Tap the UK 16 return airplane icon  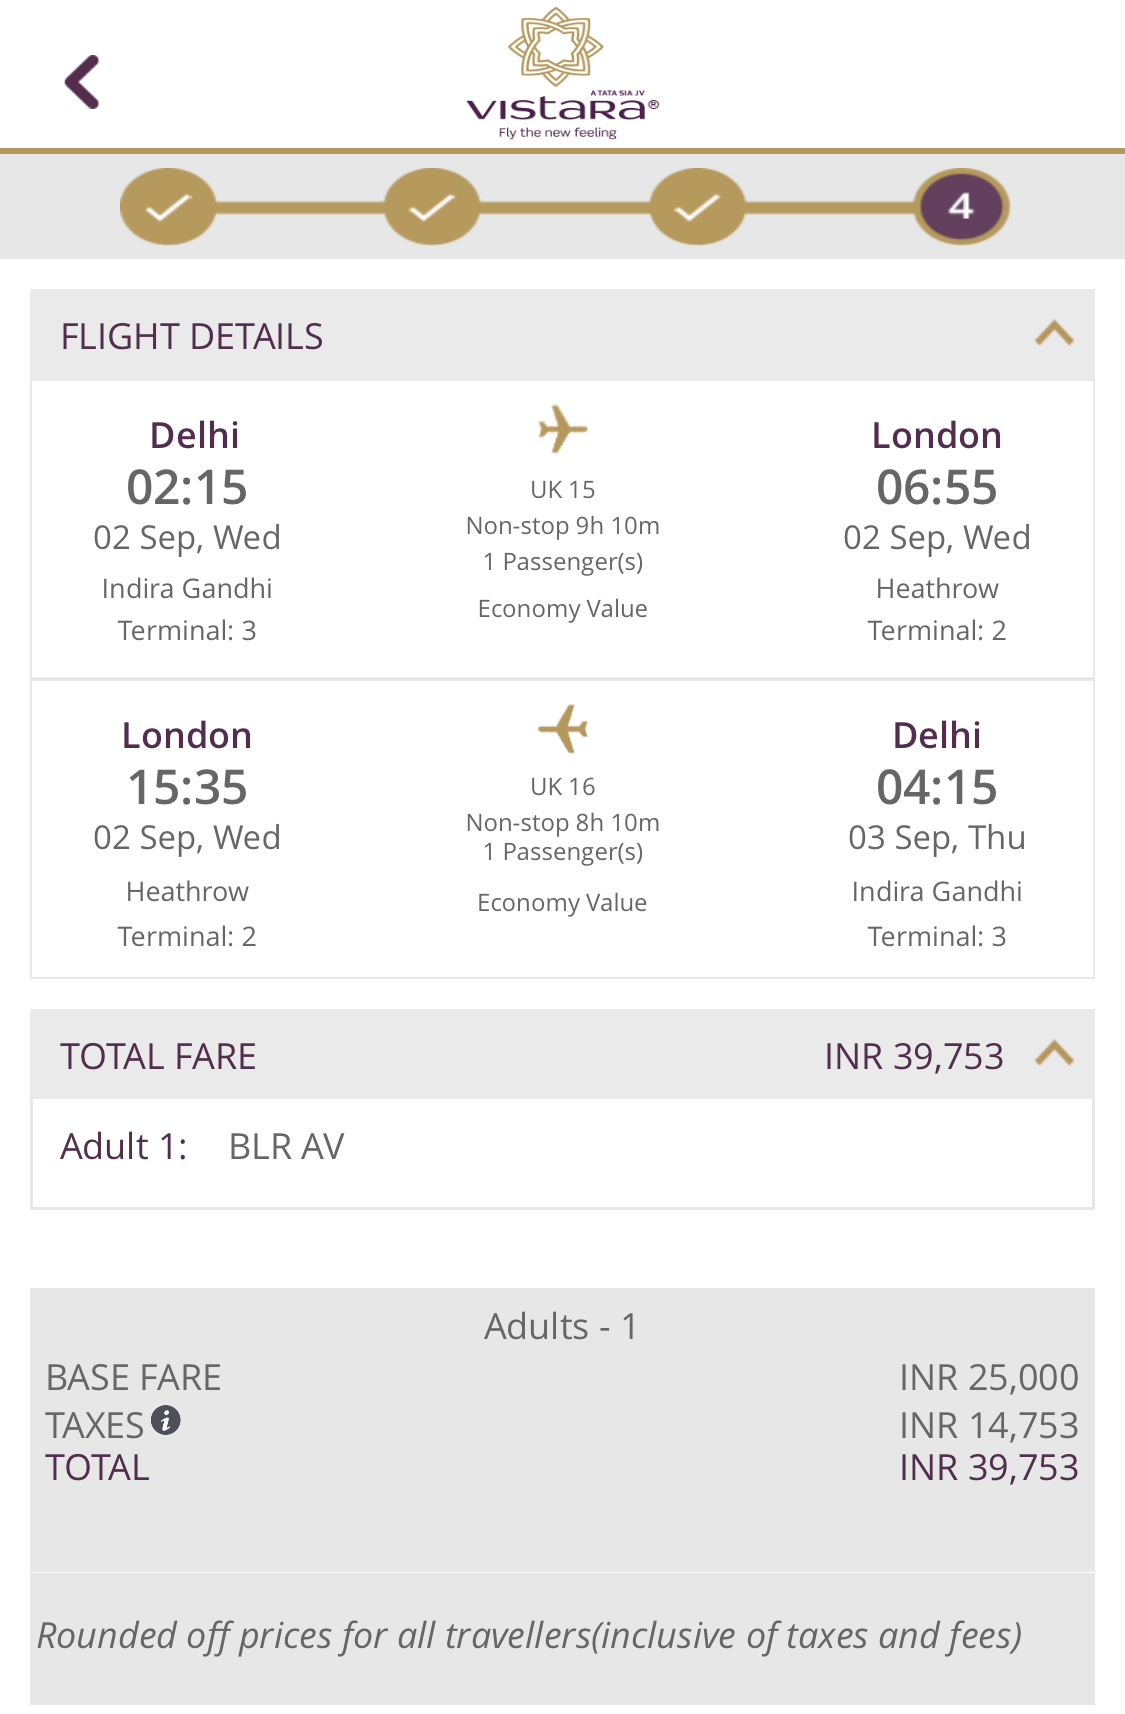pos(563,728)
